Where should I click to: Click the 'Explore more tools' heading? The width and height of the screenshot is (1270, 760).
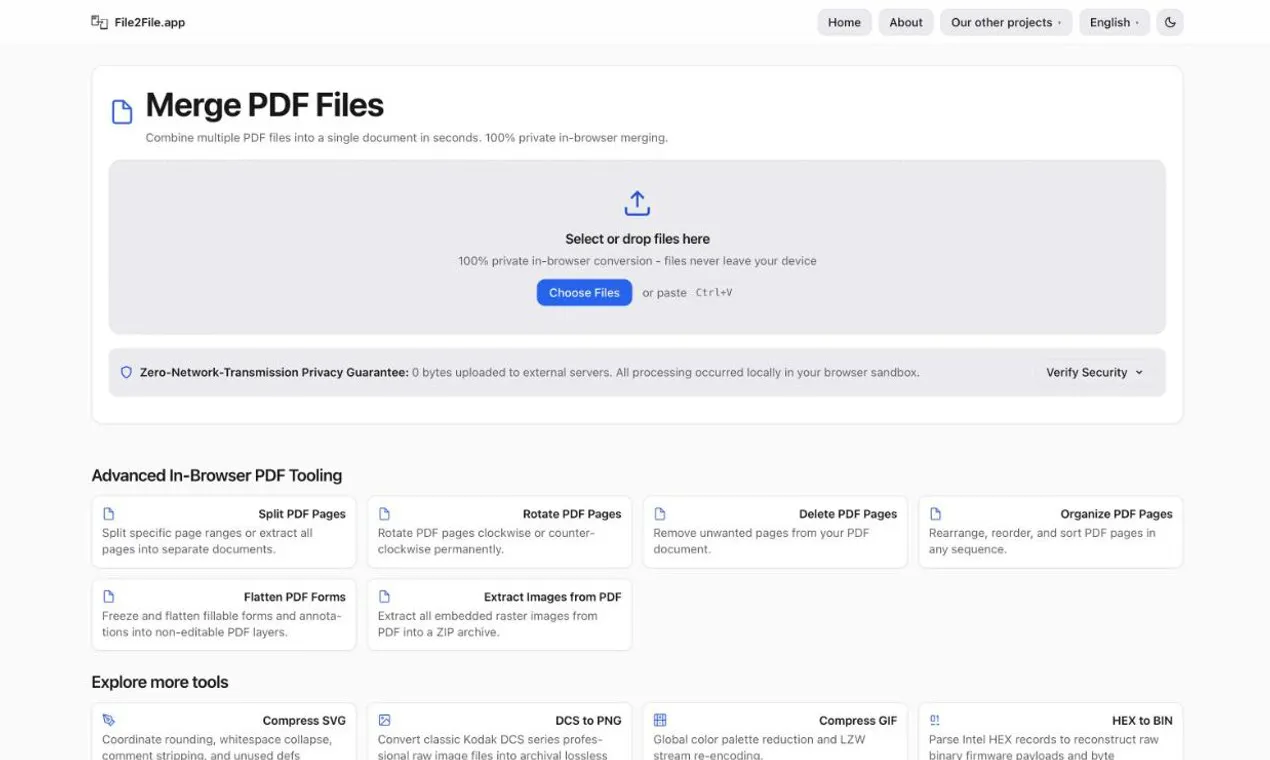tap(160, 682)
